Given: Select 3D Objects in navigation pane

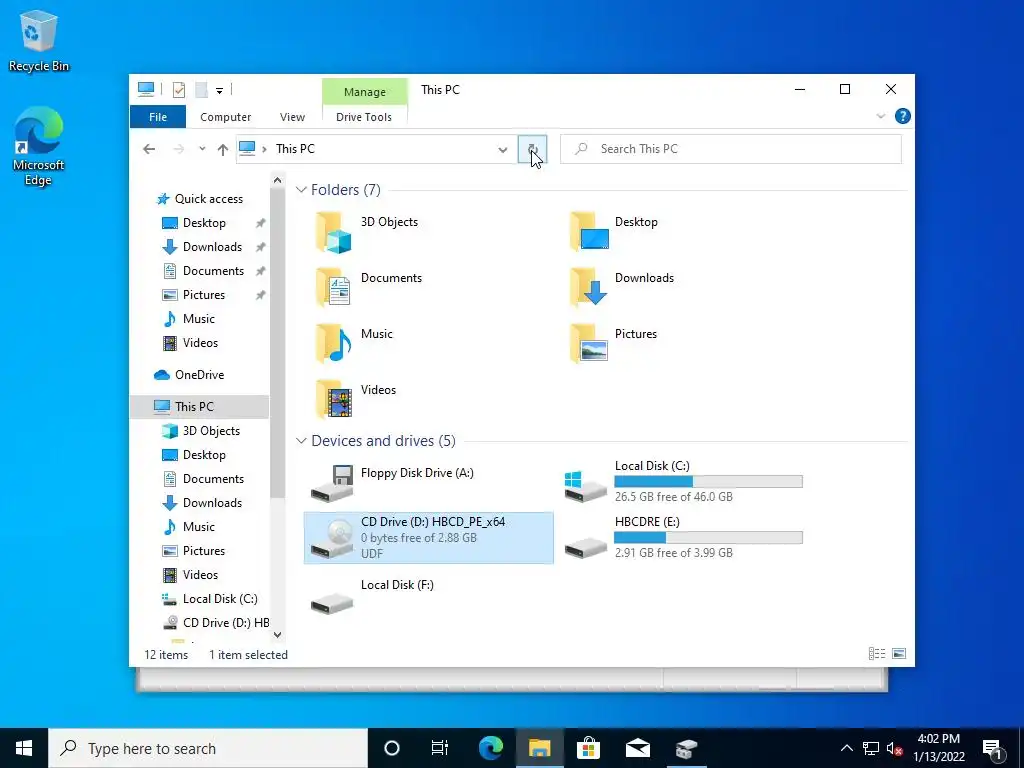Looking at the screenshot, I should 200,430.
